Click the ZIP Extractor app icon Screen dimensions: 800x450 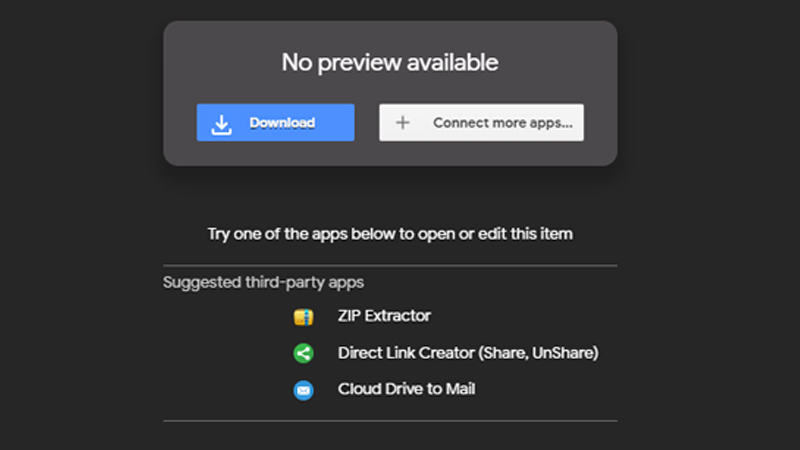(x=303, y=317)
